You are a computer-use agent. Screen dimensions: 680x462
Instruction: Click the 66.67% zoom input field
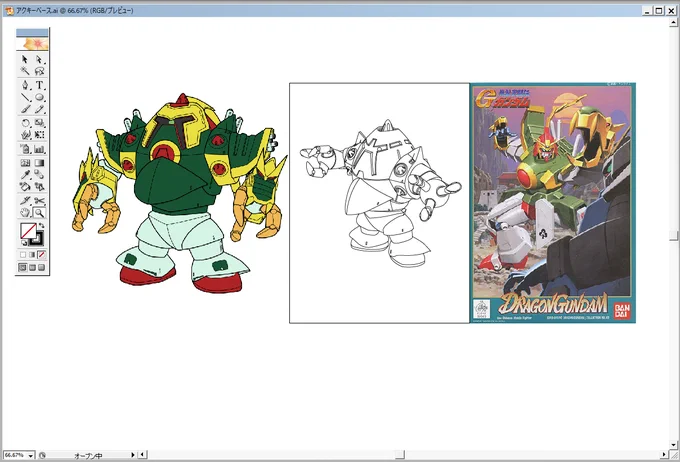click(14, 455)
